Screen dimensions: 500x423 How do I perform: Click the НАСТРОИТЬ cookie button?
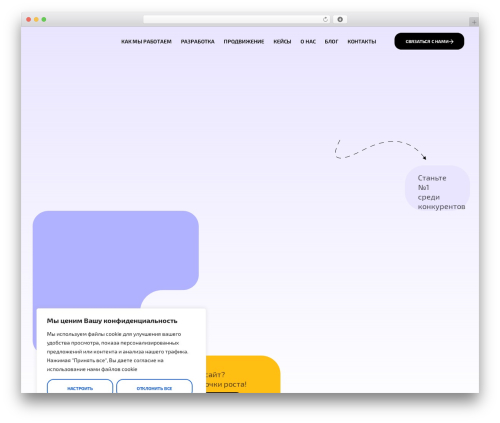pyautogui.click(x=80, y=387)
